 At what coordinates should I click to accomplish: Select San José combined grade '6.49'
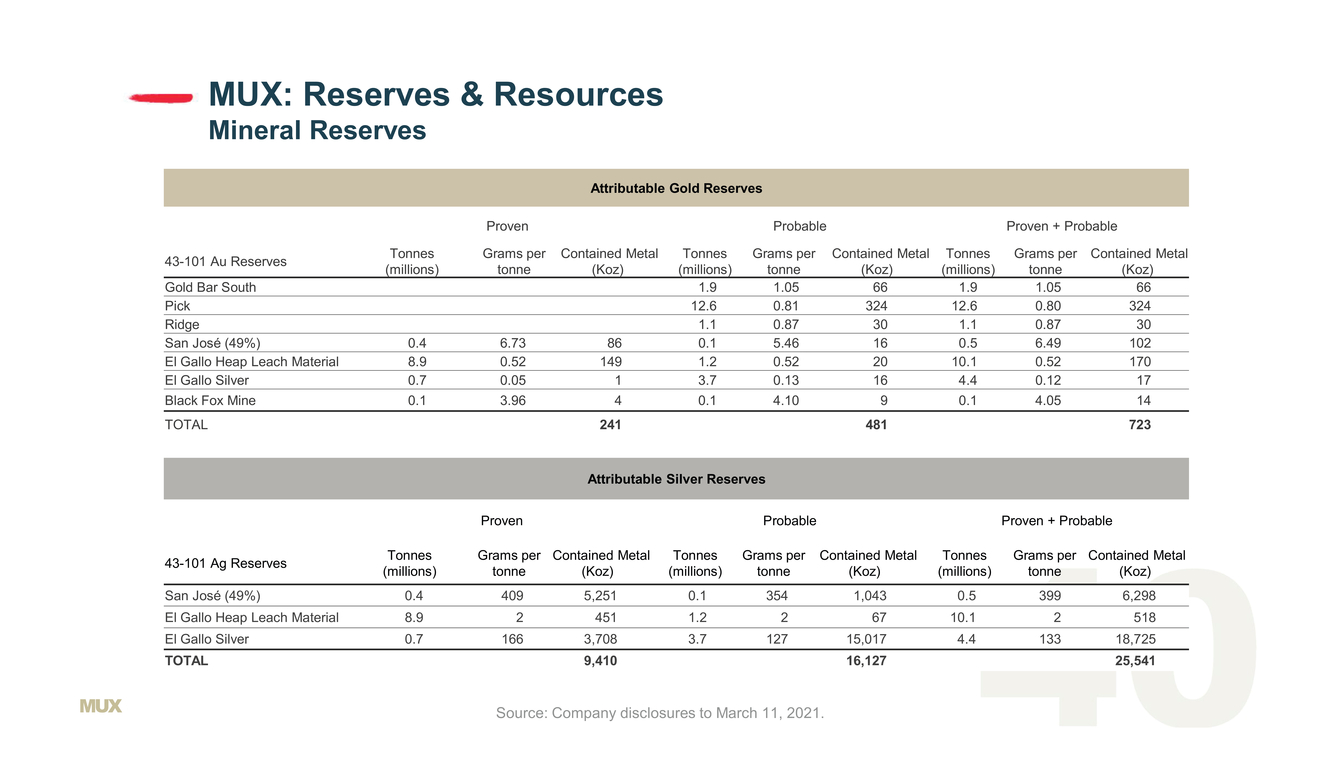pos(1047,343)
